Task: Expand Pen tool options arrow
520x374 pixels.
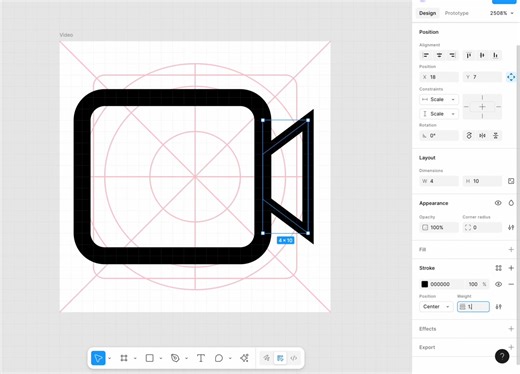Action: tap(186, 358)
